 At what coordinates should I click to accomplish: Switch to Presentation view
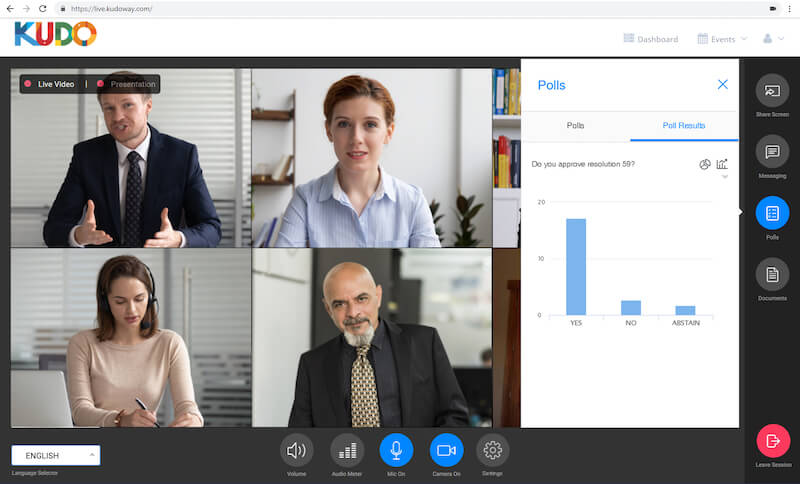126,84
